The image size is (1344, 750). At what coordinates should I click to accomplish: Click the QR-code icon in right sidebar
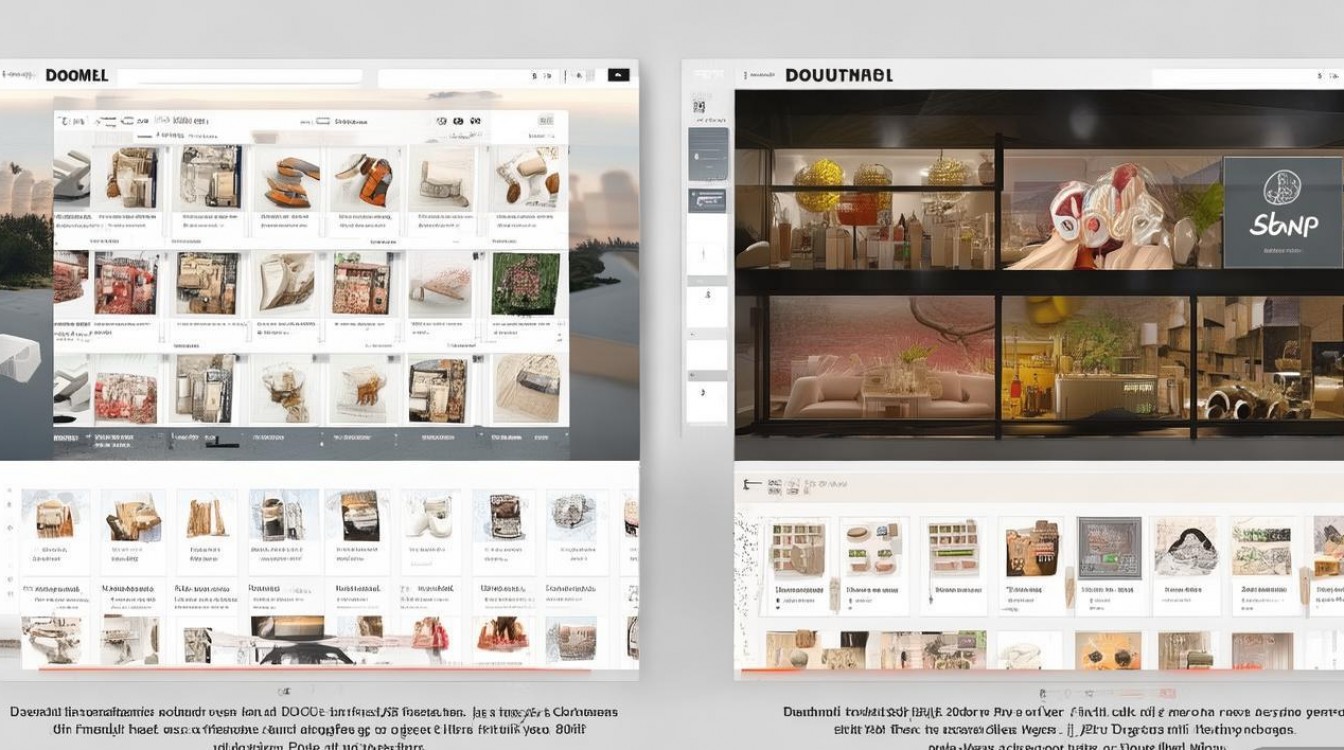click(698, 105)
